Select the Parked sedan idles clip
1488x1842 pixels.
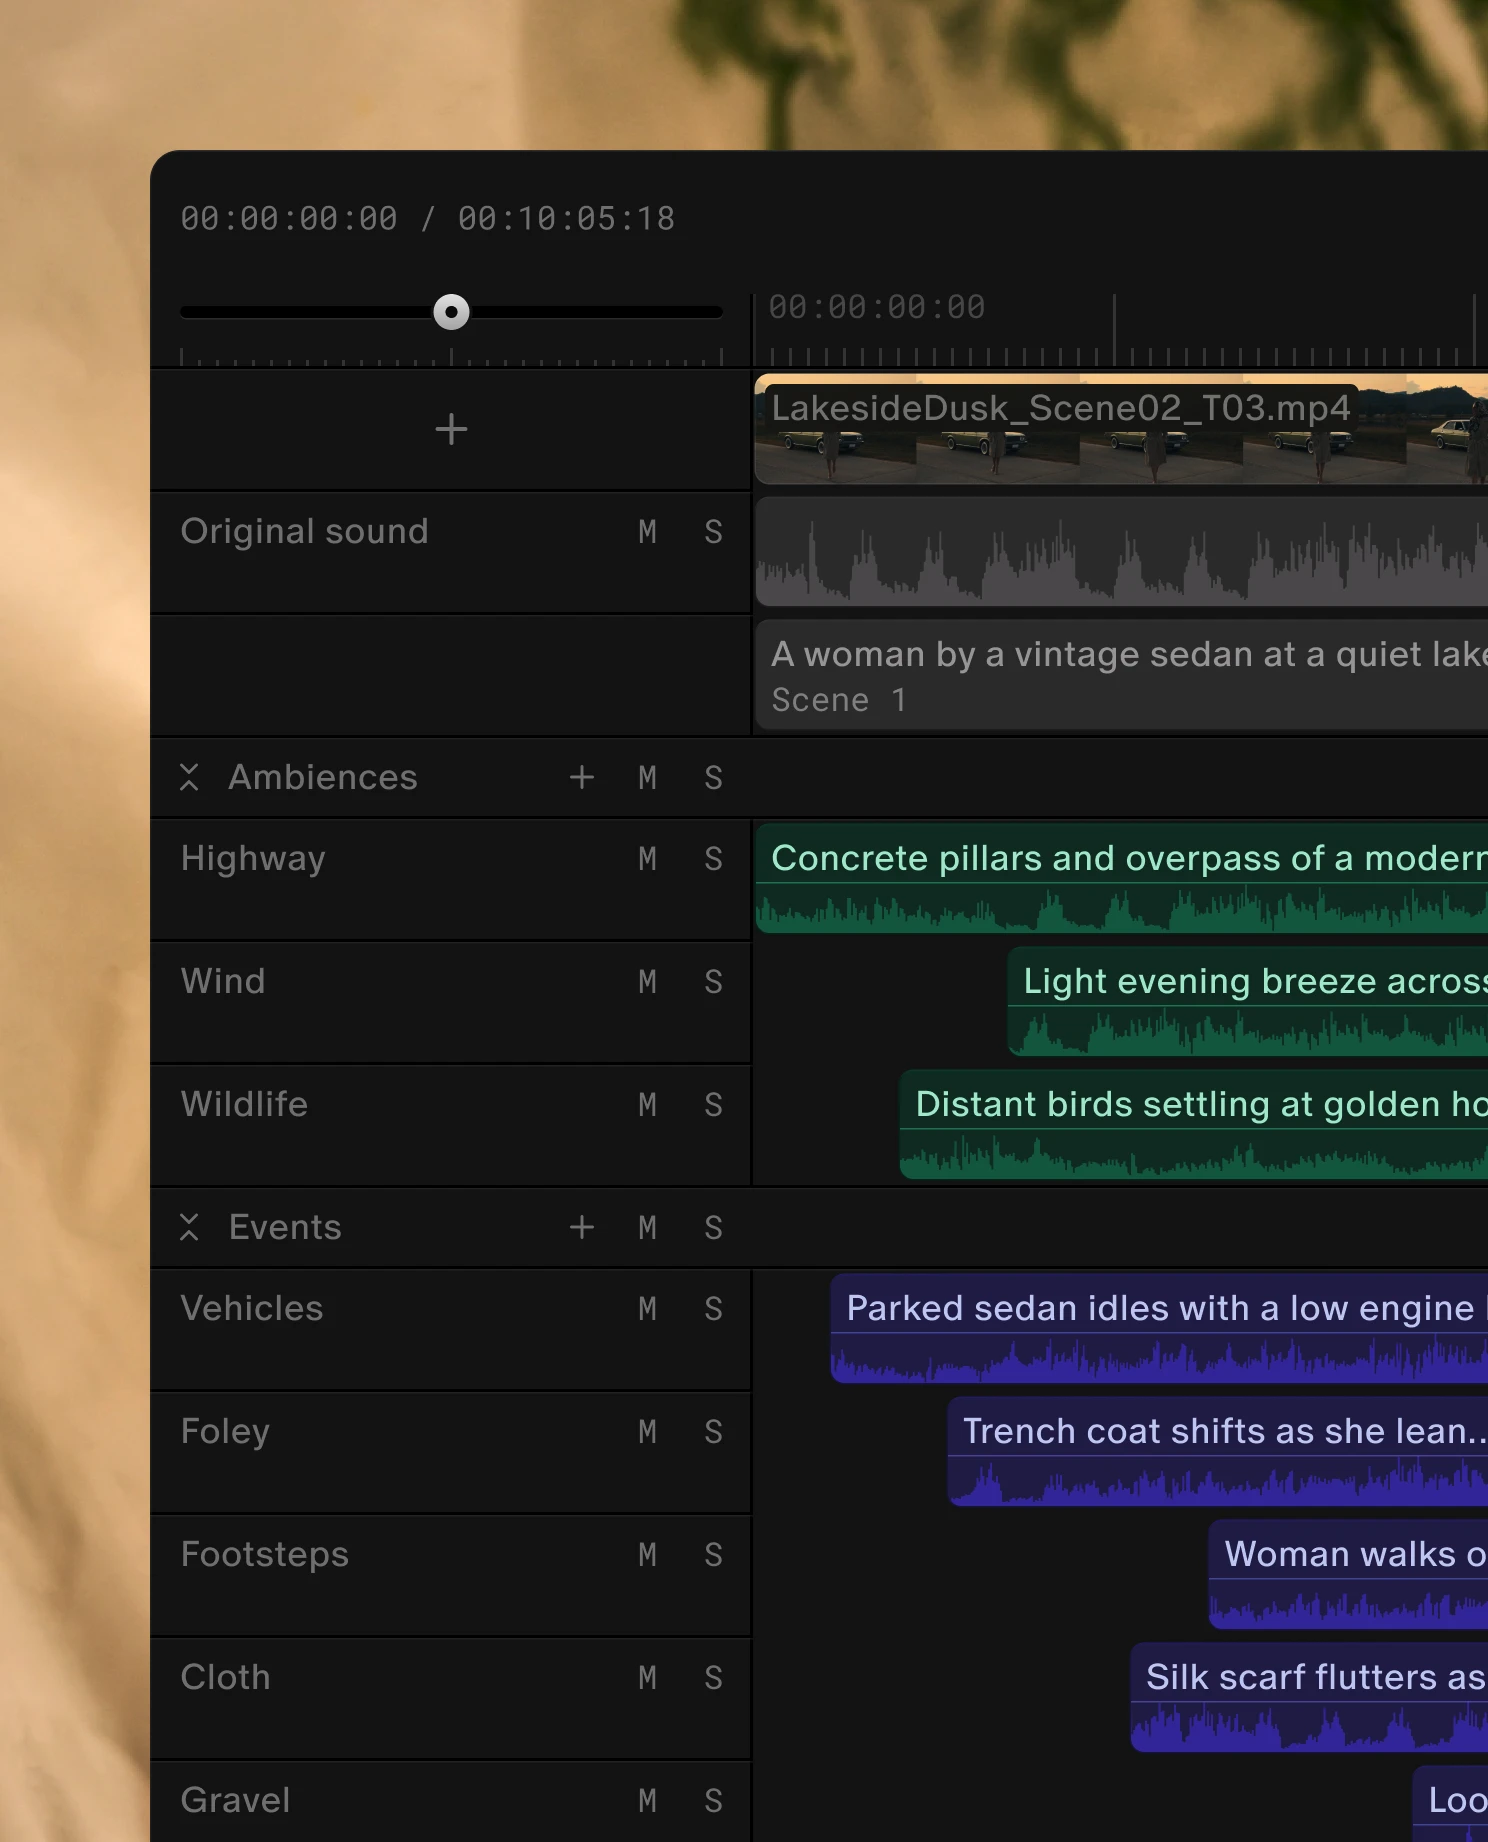1159,1328
